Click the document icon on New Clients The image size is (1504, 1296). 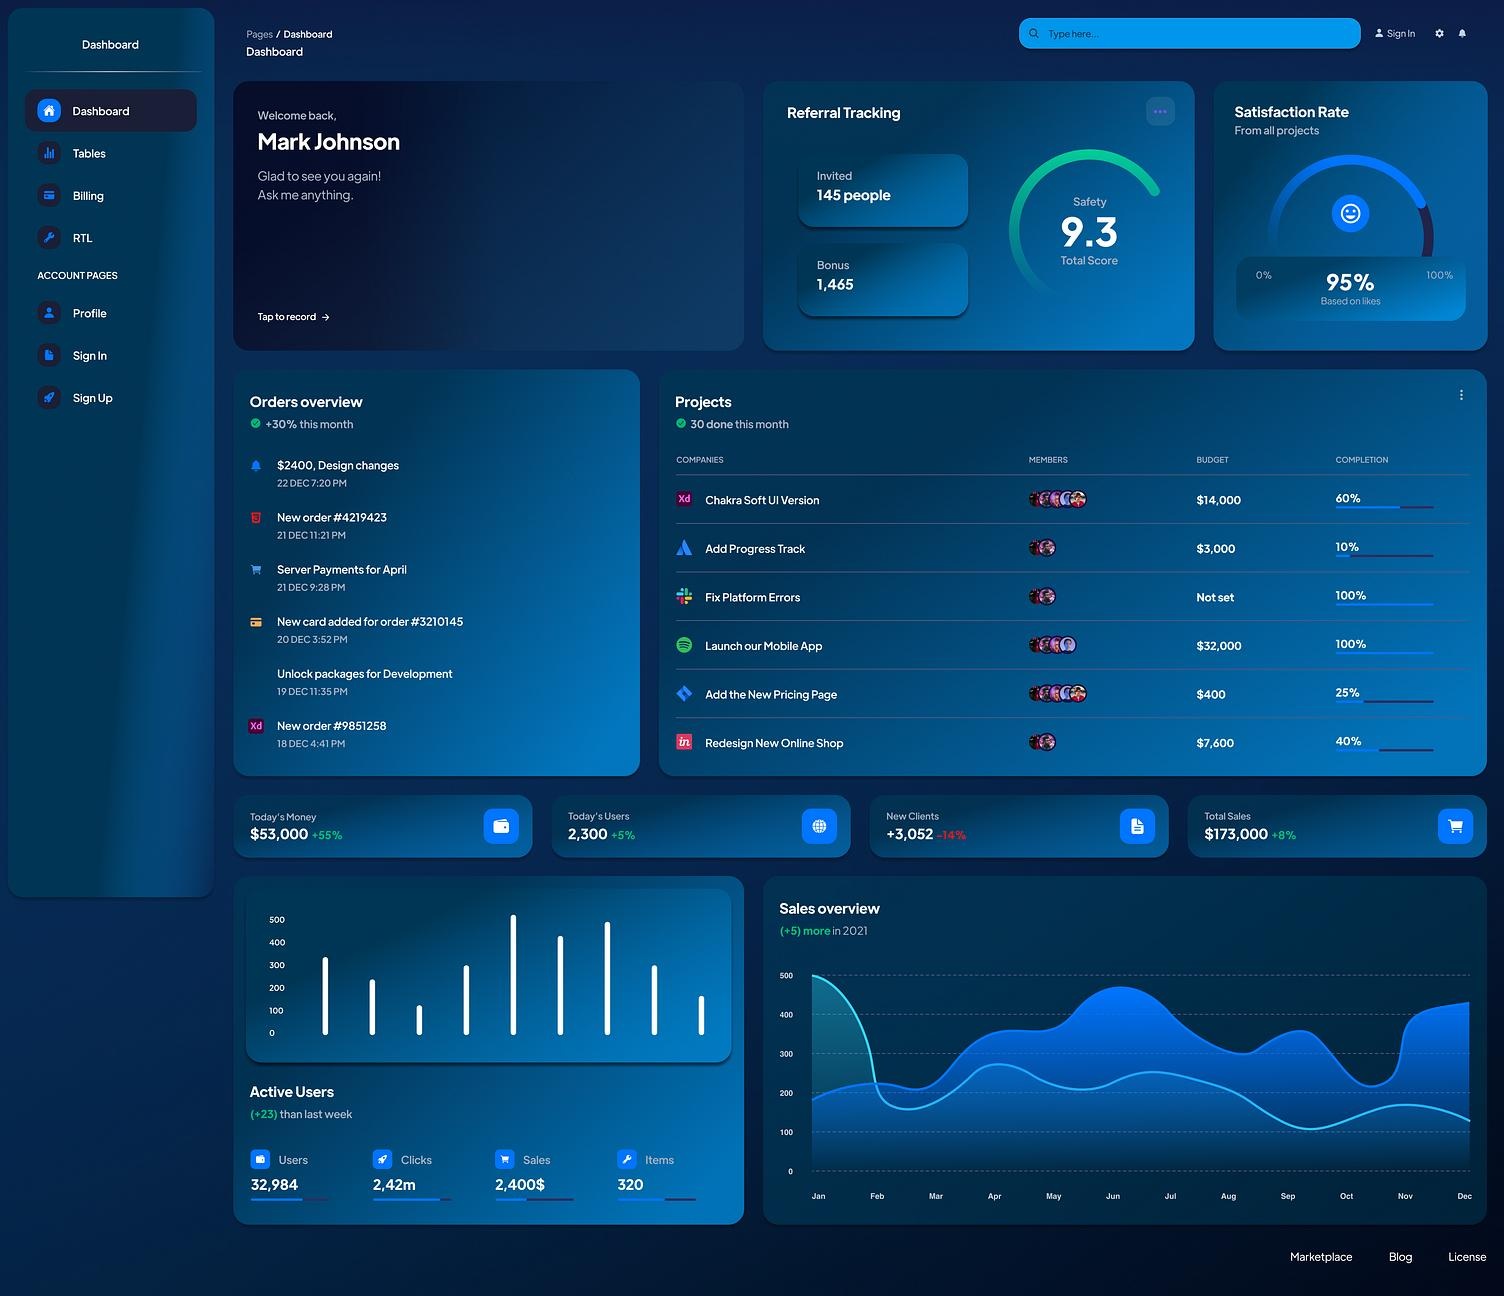coord(1137,826)
